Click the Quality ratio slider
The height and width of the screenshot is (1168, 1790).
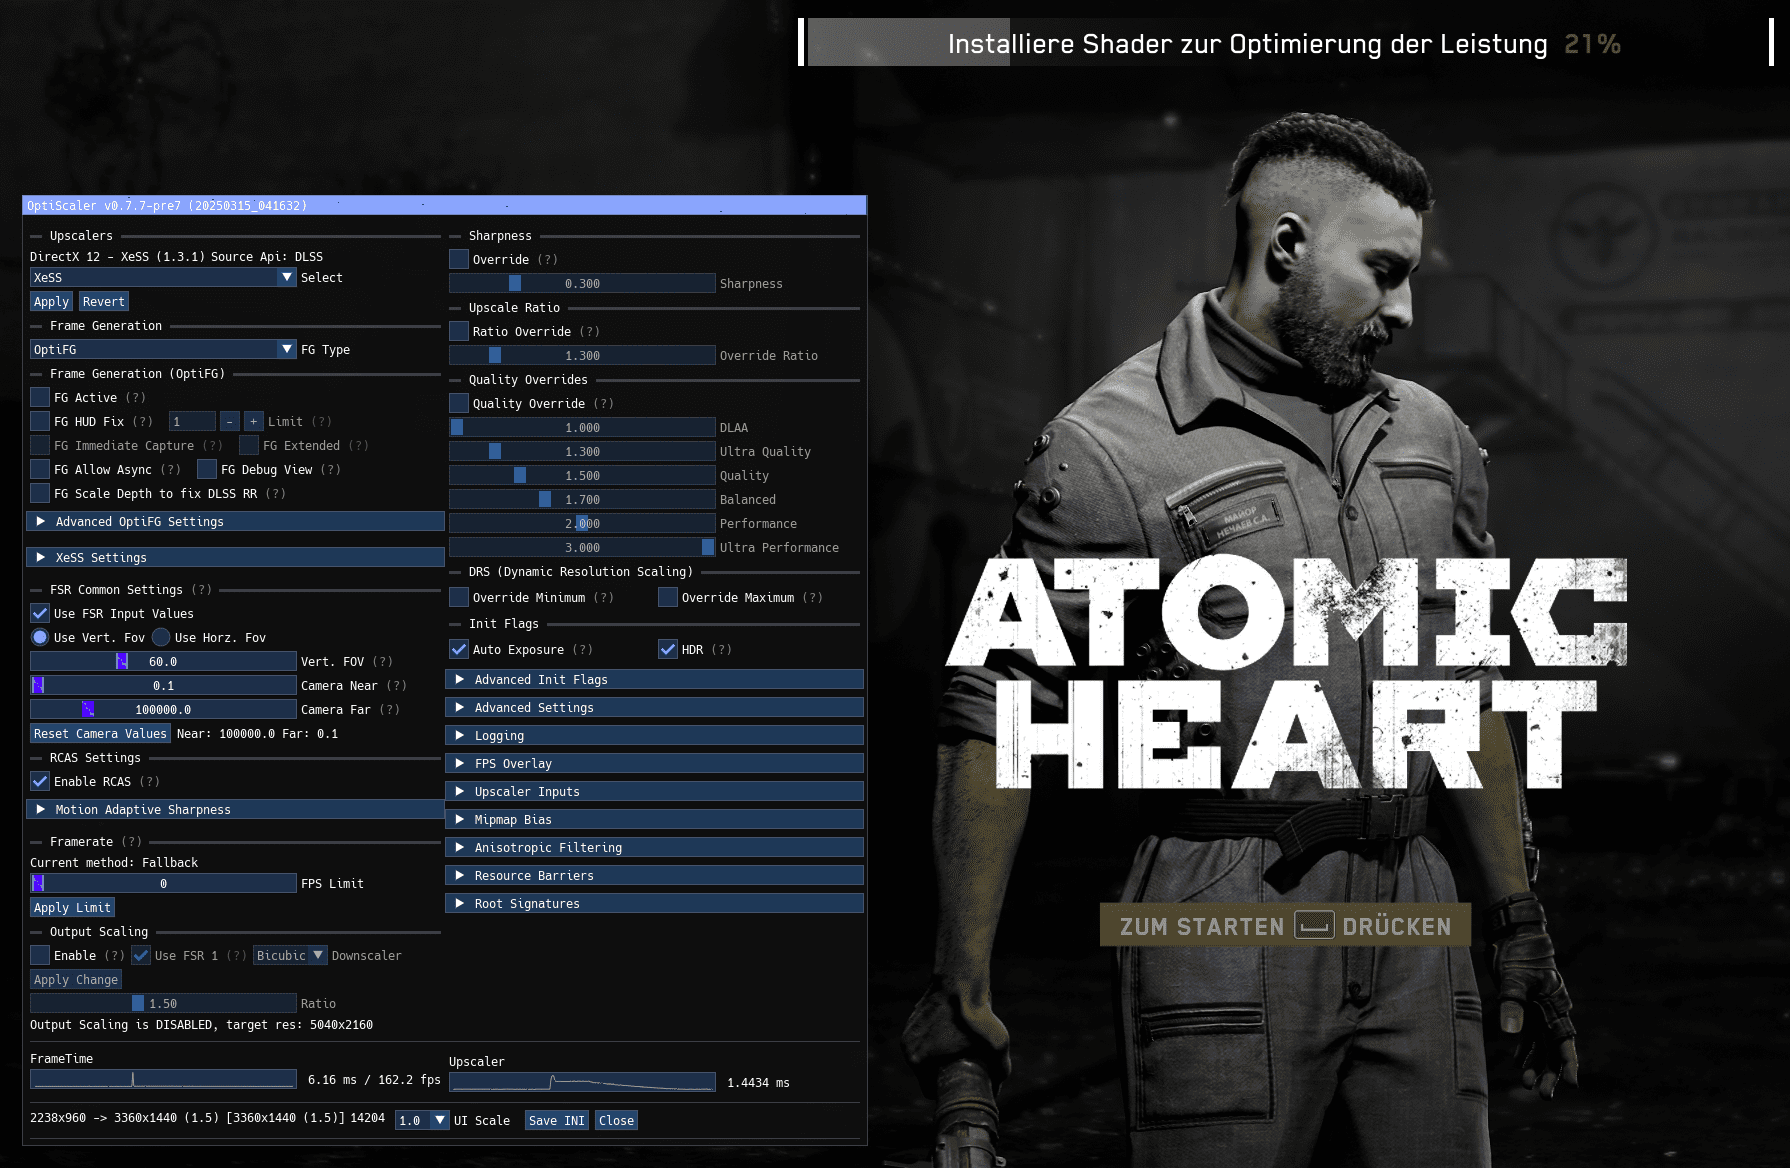click(x=582, y=476)
